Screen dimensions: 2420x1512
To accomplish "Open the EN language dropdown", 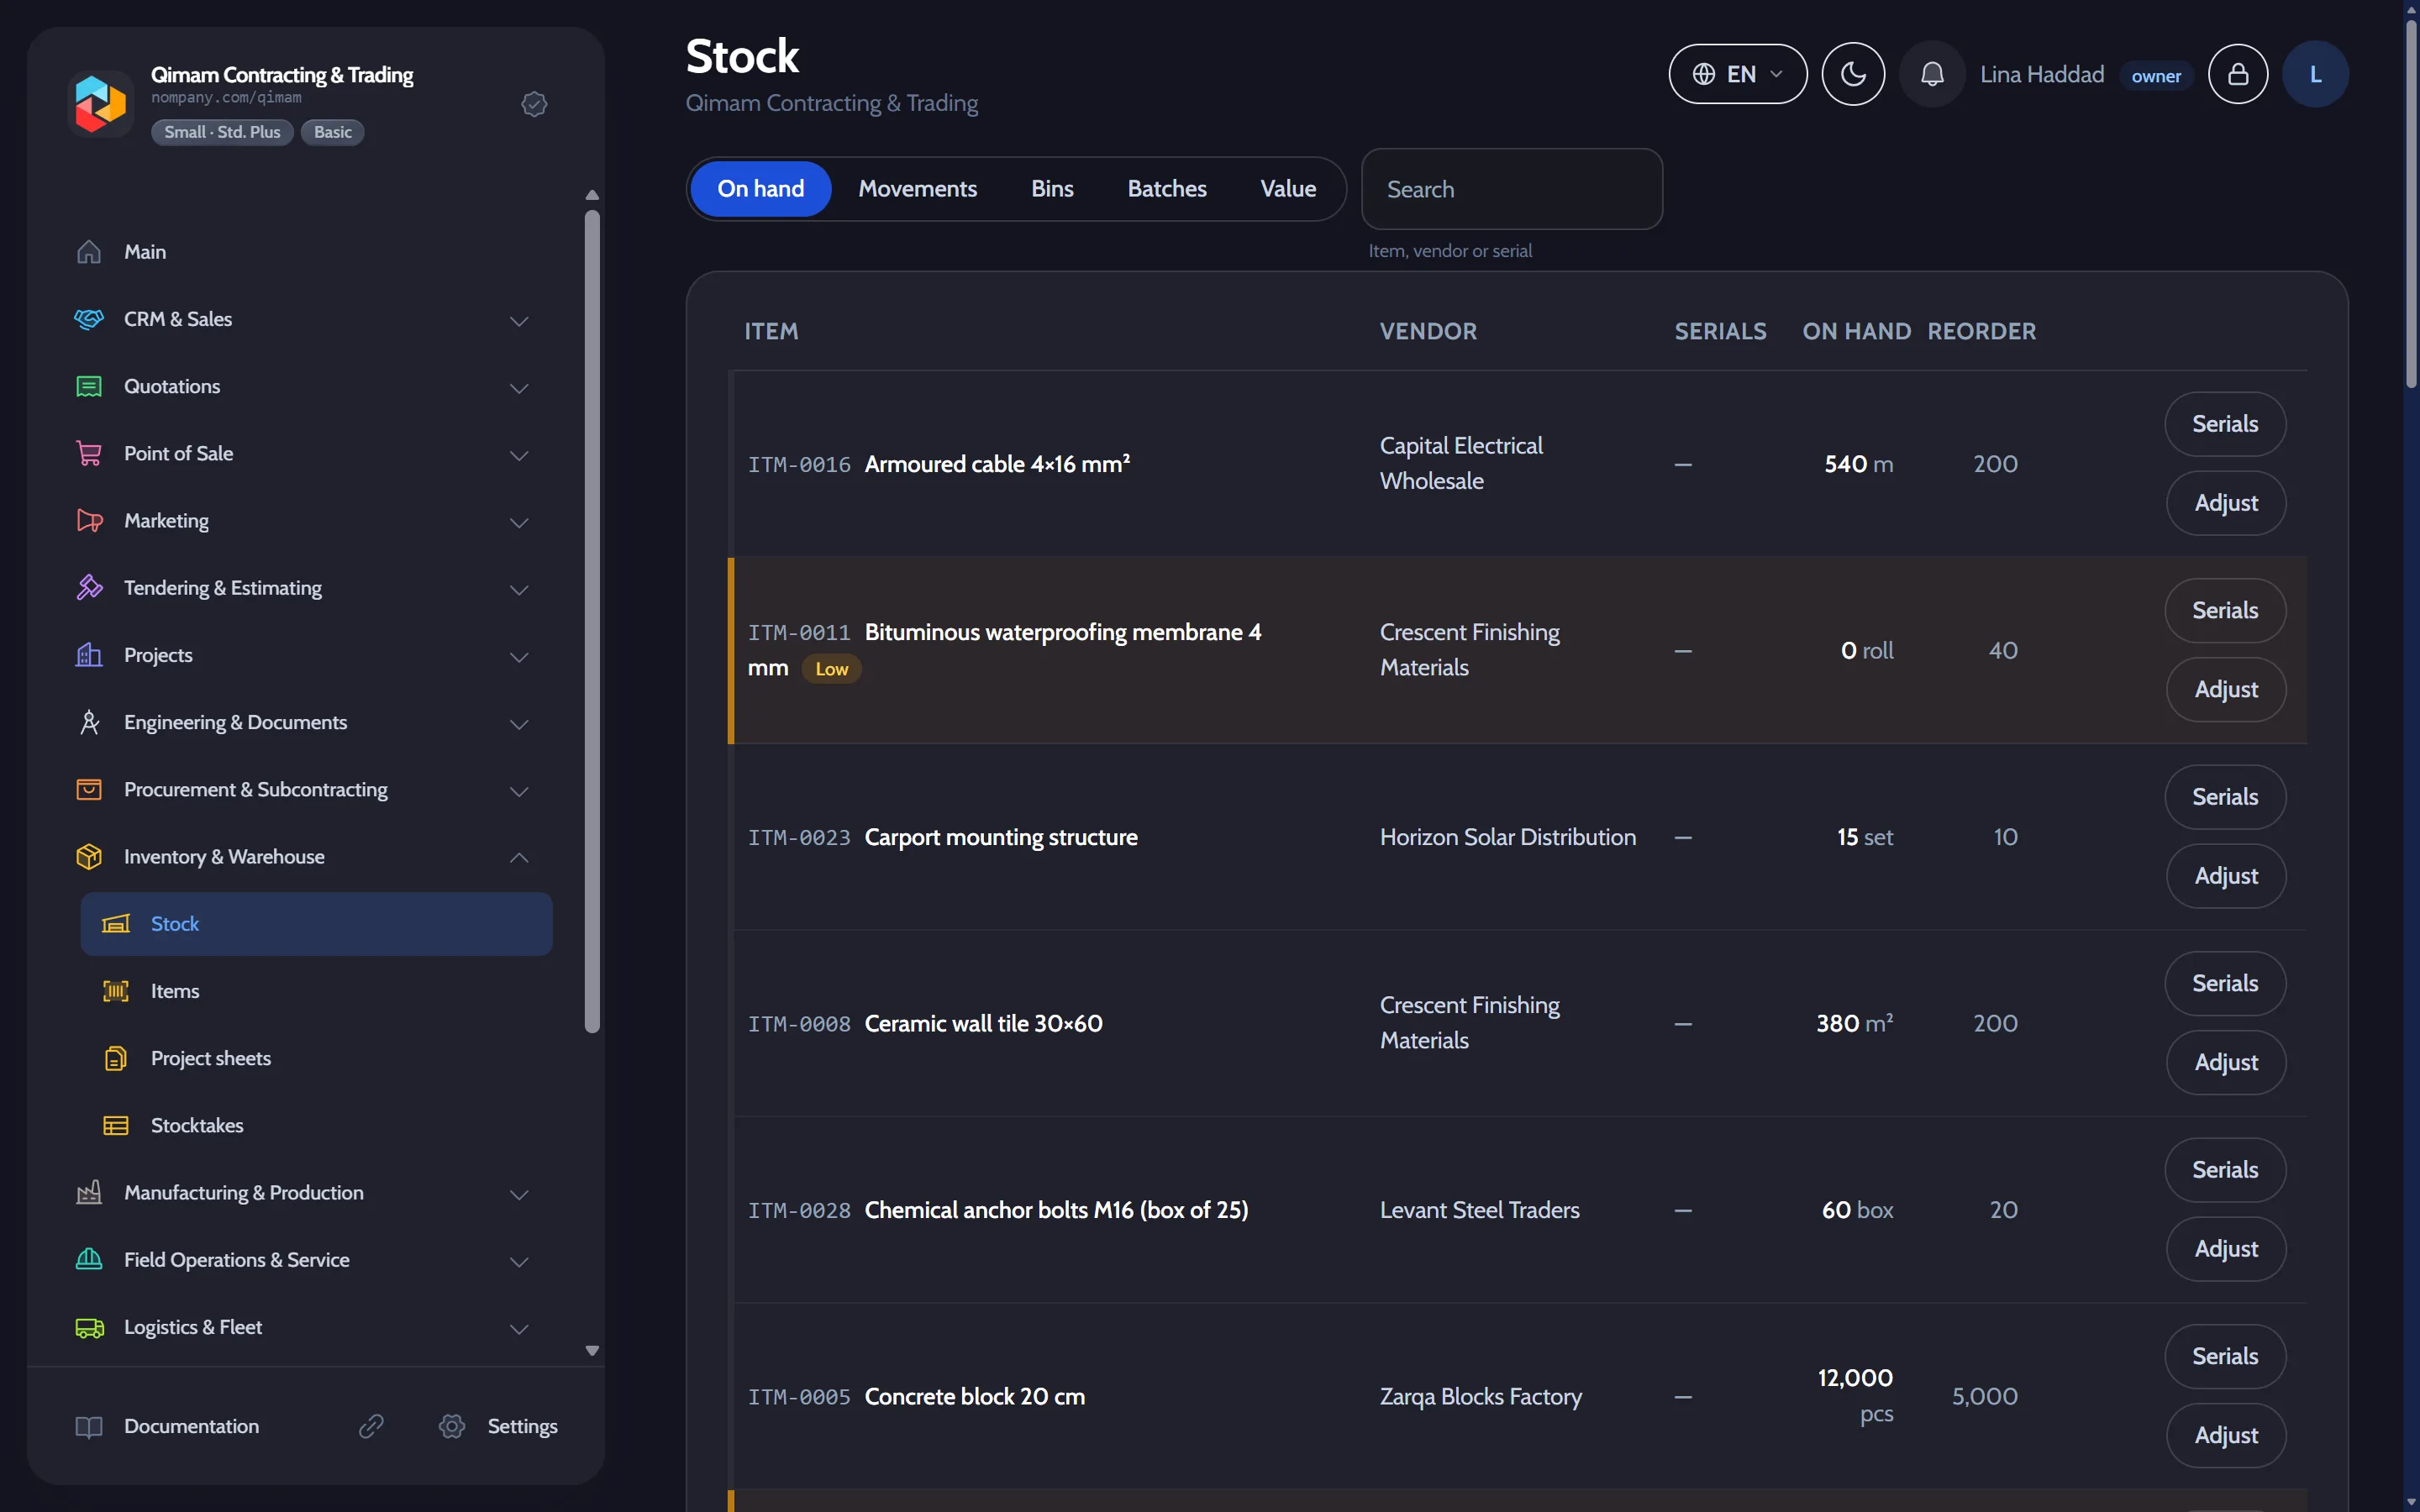I will click(x=1738, y=74).
